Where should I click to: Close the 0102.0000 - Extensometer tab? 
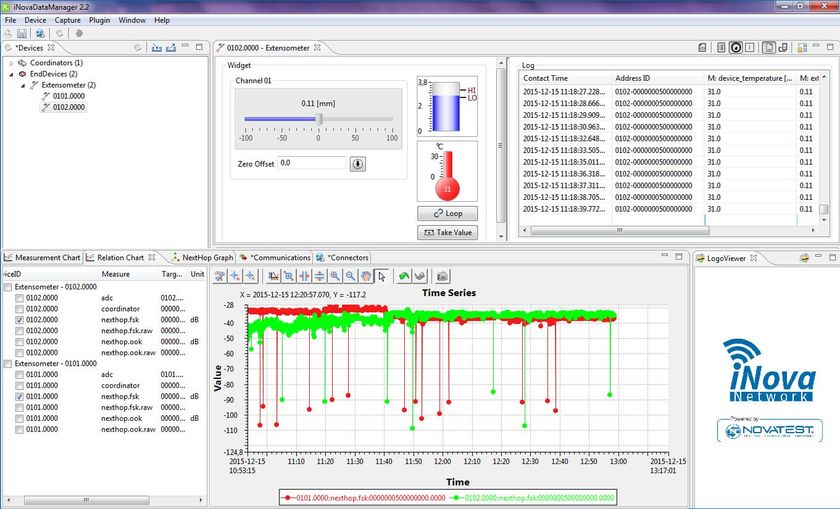(317, 48)
